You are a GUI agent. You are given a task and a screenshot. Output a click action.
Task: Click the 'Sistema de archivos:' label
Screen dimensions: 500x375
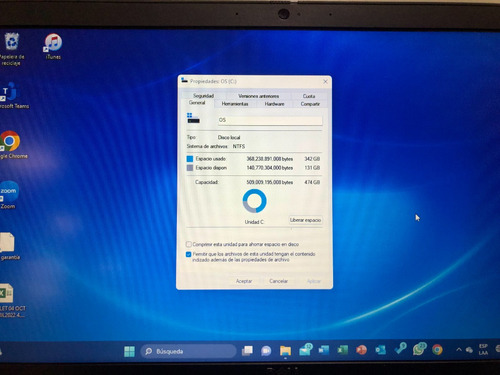pos(207,146)
